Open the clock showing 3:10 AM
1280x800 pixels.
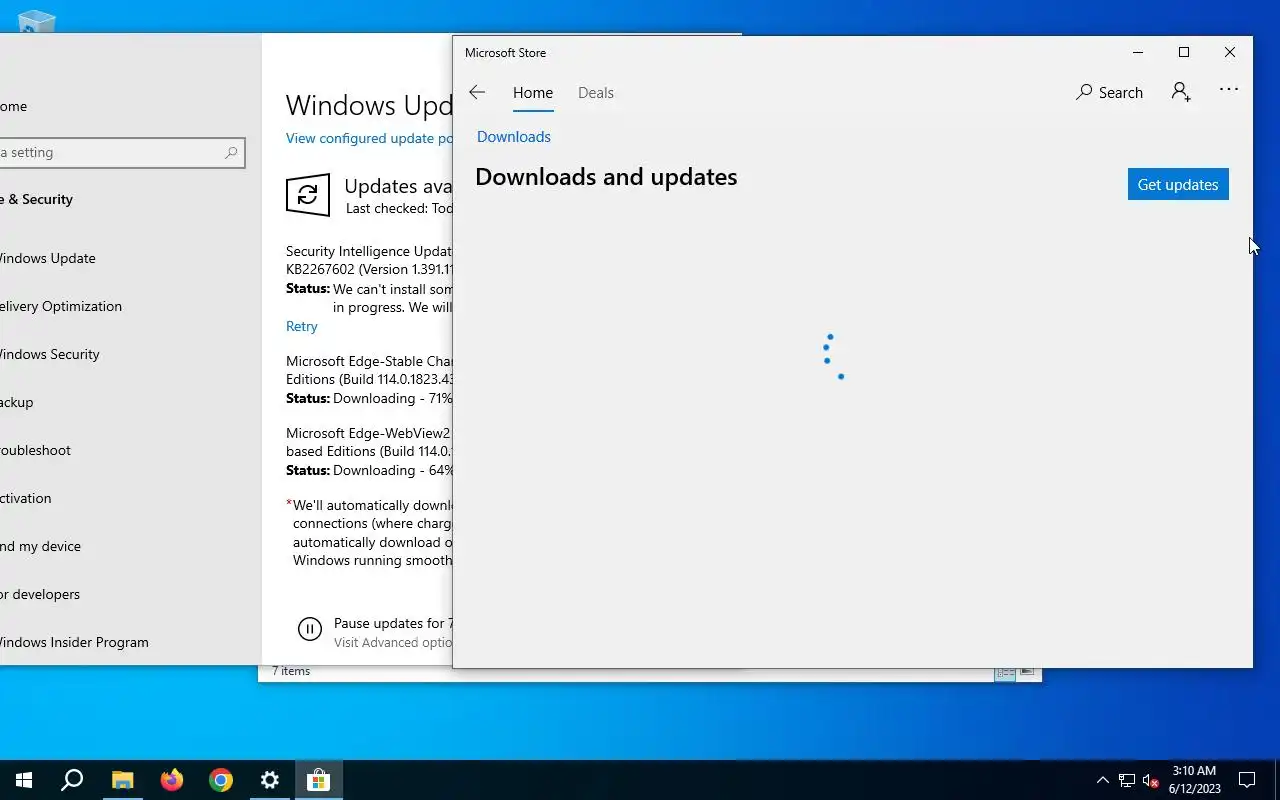click(x=1194, y=780)
